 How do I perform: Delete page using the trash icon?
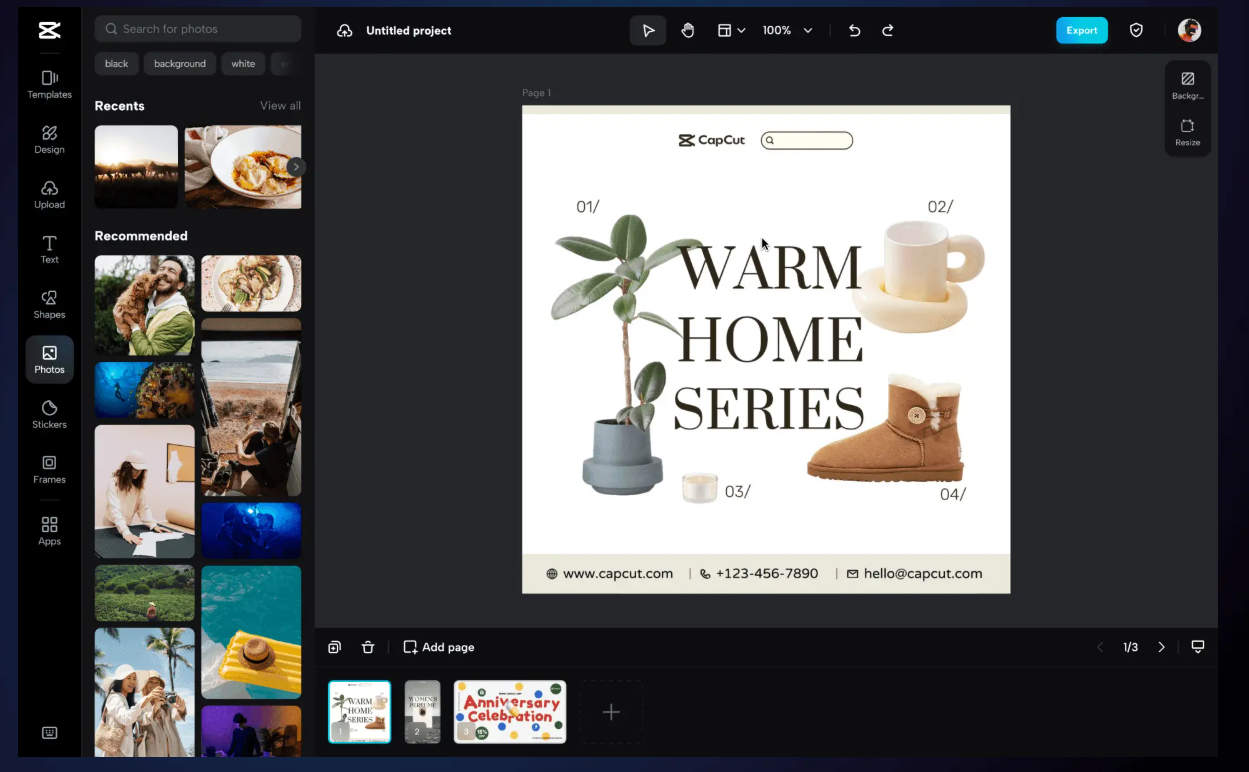pyautogui.click(x=368, y=647)
